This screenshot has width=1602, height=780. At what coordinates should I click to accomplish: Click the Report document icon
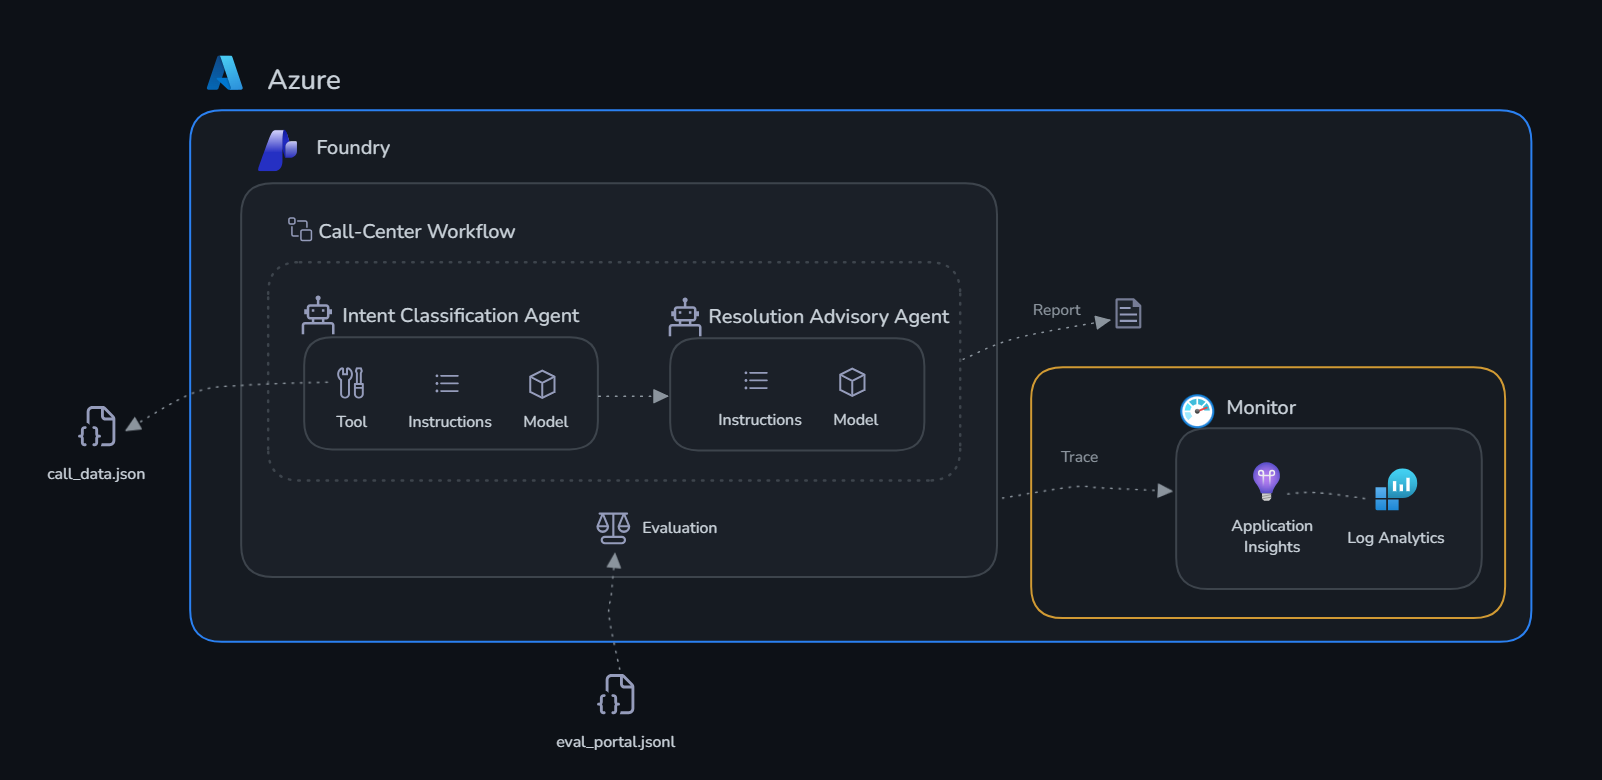[x=1129, y=313]
